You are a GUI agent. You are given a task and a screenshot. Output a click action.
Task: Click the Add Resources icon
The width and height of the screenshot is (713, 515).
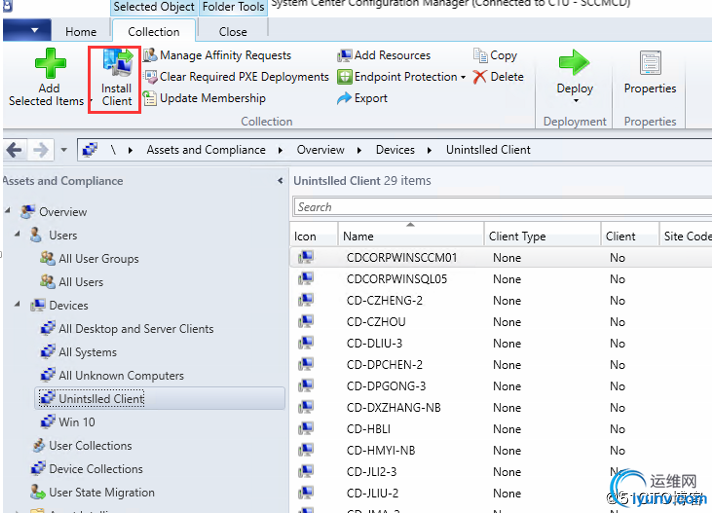[x=345, y=55]
